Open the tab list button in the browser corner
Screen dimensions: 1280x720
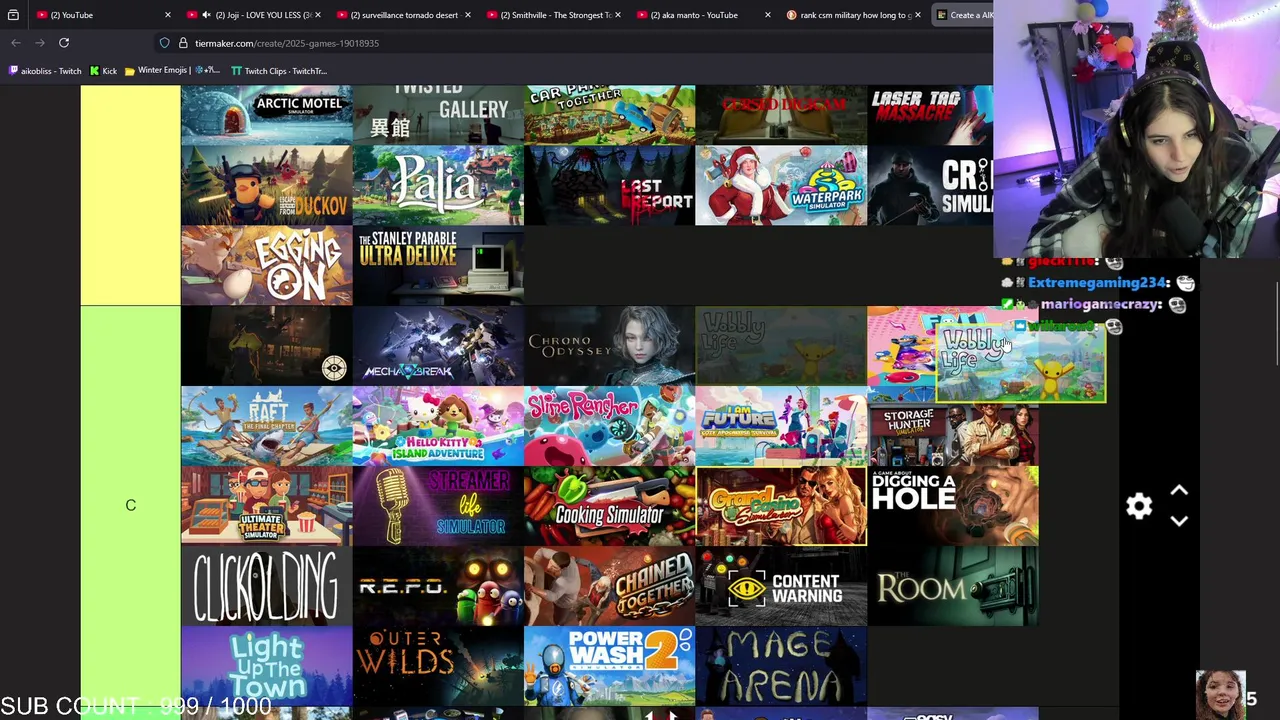[x=13, y=15]
